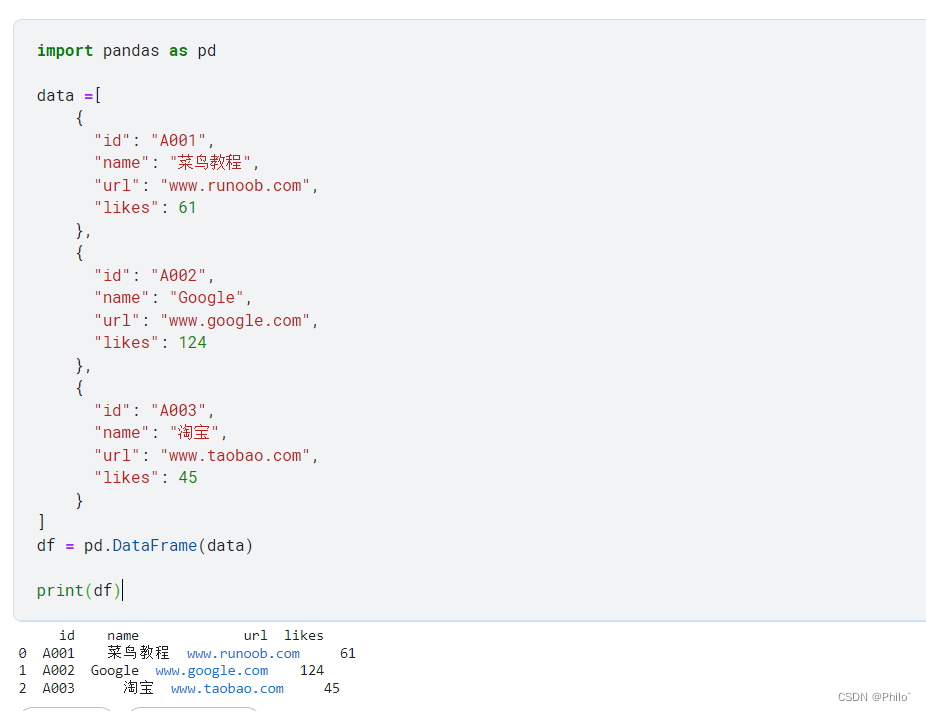926x711 pixels.
Task: Click output cell A001 in row 0
Action: tap(58, 653)
